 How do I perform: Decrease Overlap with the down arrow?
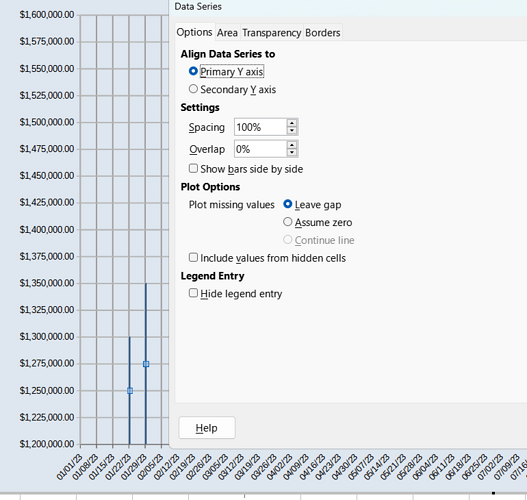[292, 153]
